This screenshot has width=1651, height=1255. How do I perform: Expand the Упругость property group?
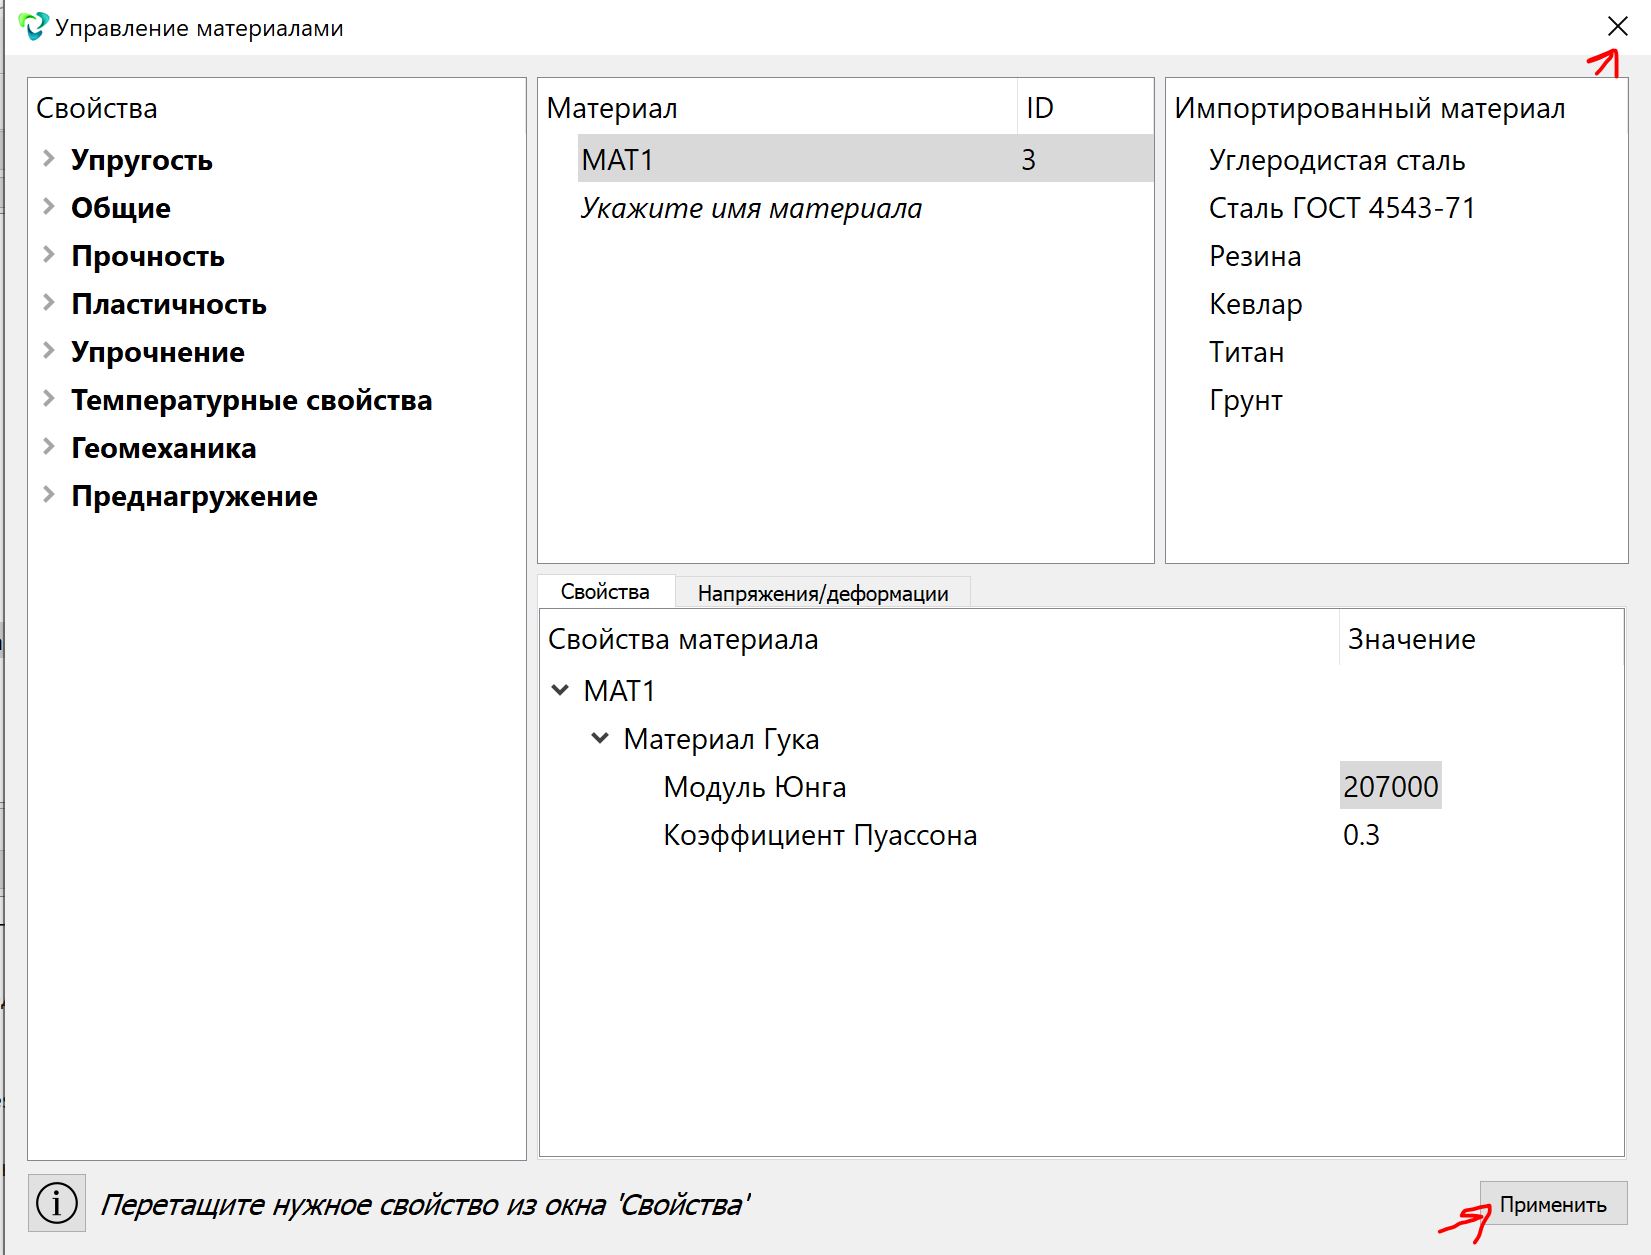click(48, 159)
